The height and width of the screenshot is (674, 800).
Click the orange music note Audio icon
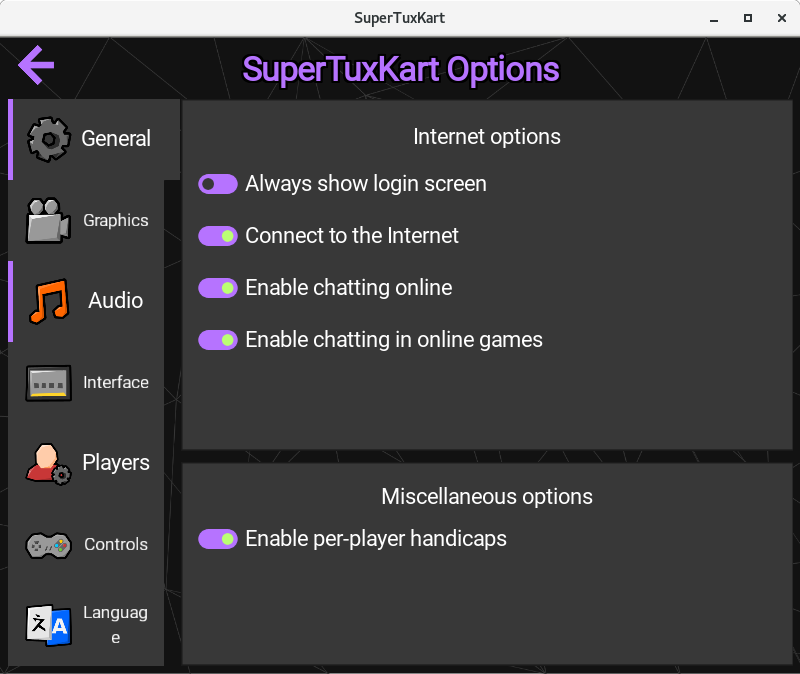pos(47,300)
